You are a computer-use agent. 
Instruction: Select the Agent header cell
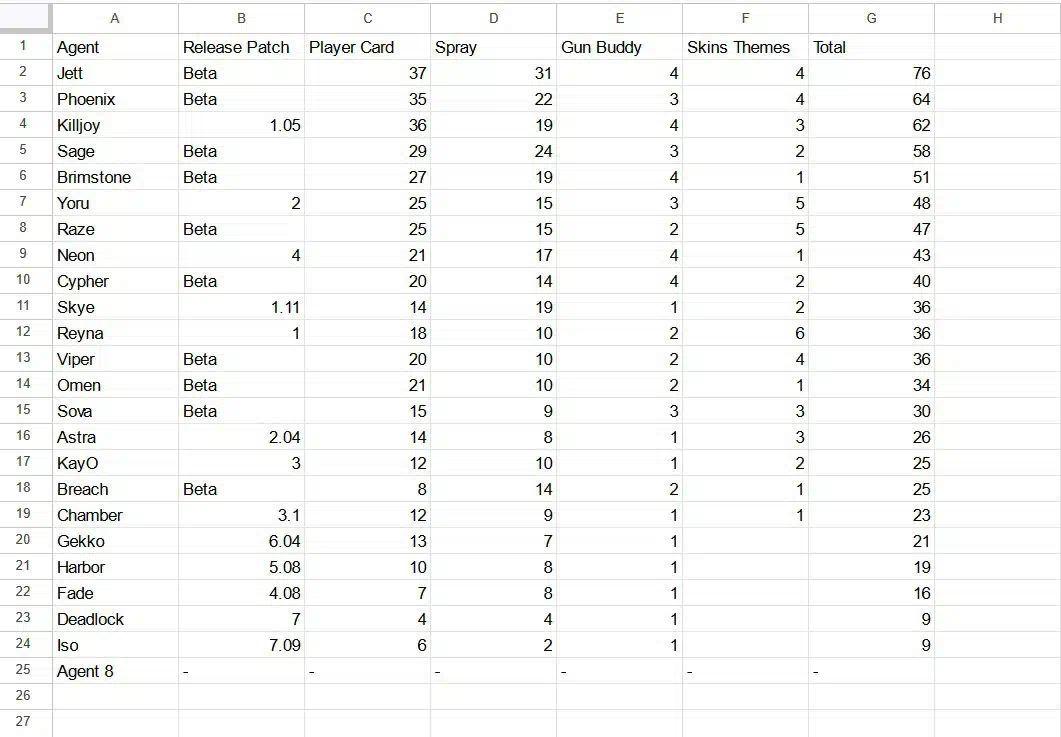[x=115, y=47]
